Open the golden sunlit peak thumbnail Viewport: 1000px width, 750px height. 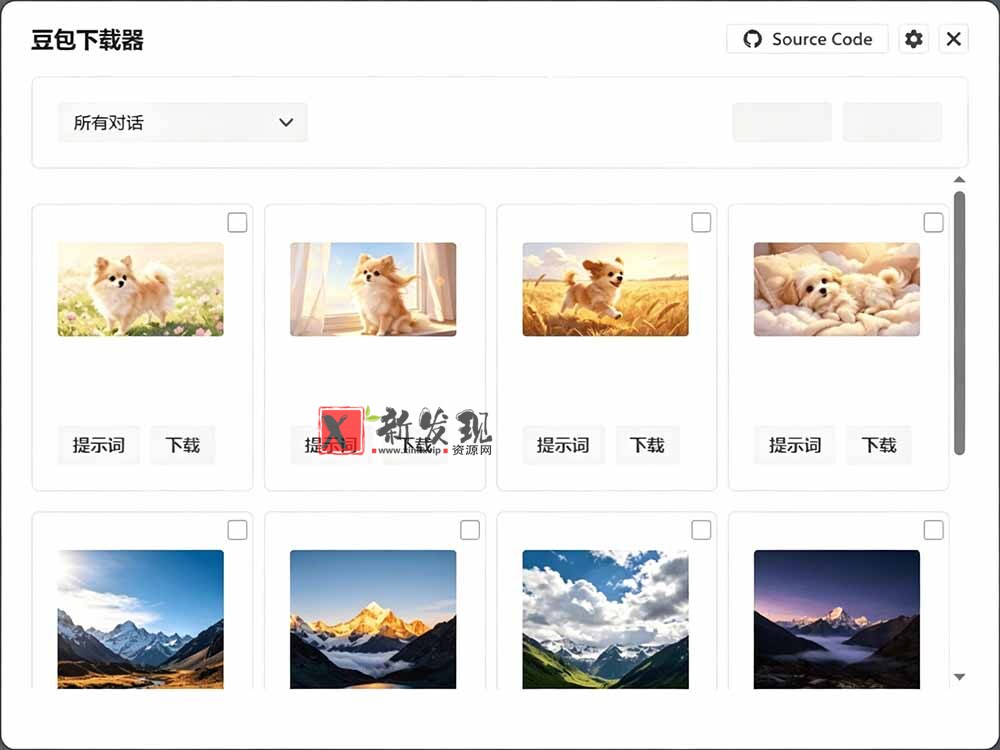coord(373,619)
